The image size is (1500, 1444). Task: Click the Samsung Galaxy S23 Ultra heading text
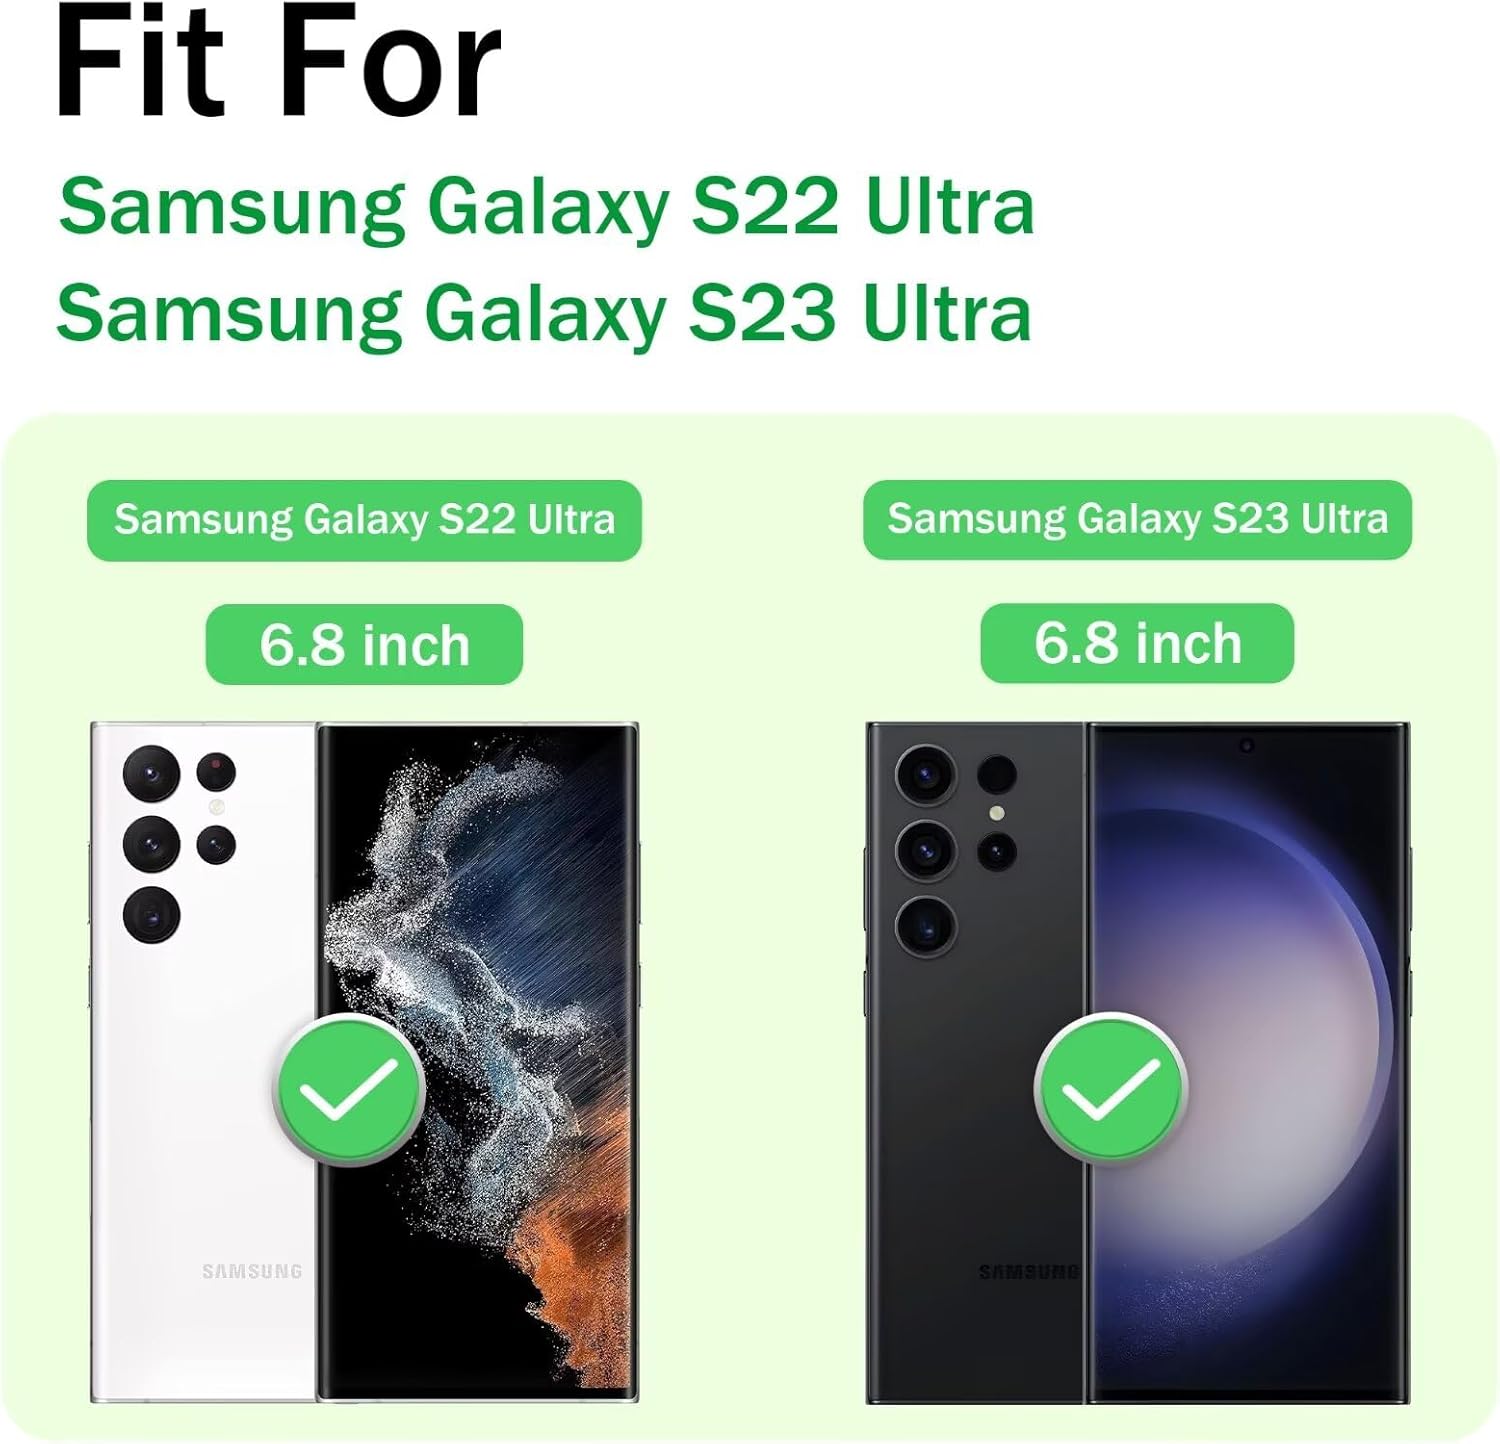pos(544,313)
